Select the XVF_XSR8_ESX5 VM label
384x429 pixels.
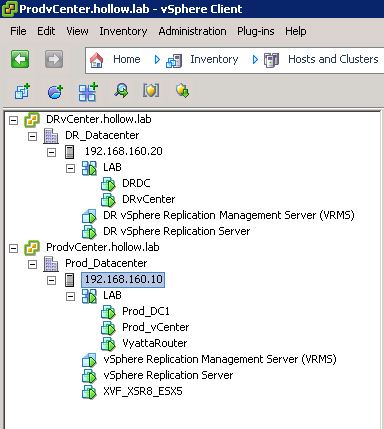pyautogui.click(x=143, y=391)
